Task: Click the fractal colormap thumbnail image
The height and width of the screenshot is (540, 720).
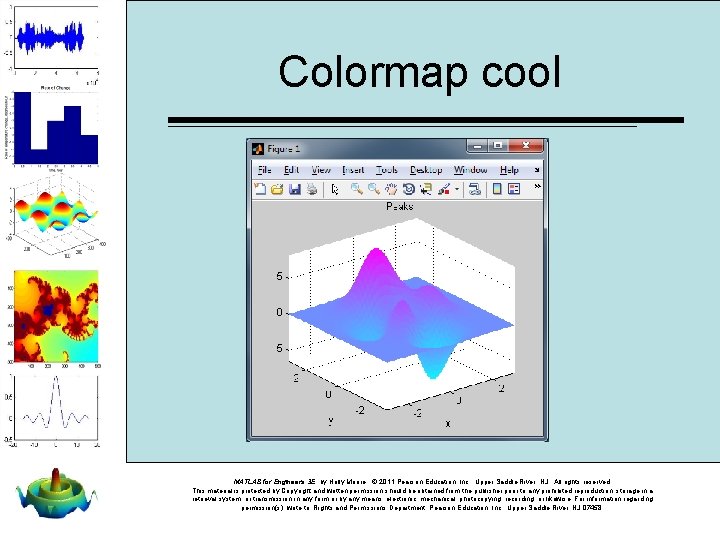Action: click(56, 316)
